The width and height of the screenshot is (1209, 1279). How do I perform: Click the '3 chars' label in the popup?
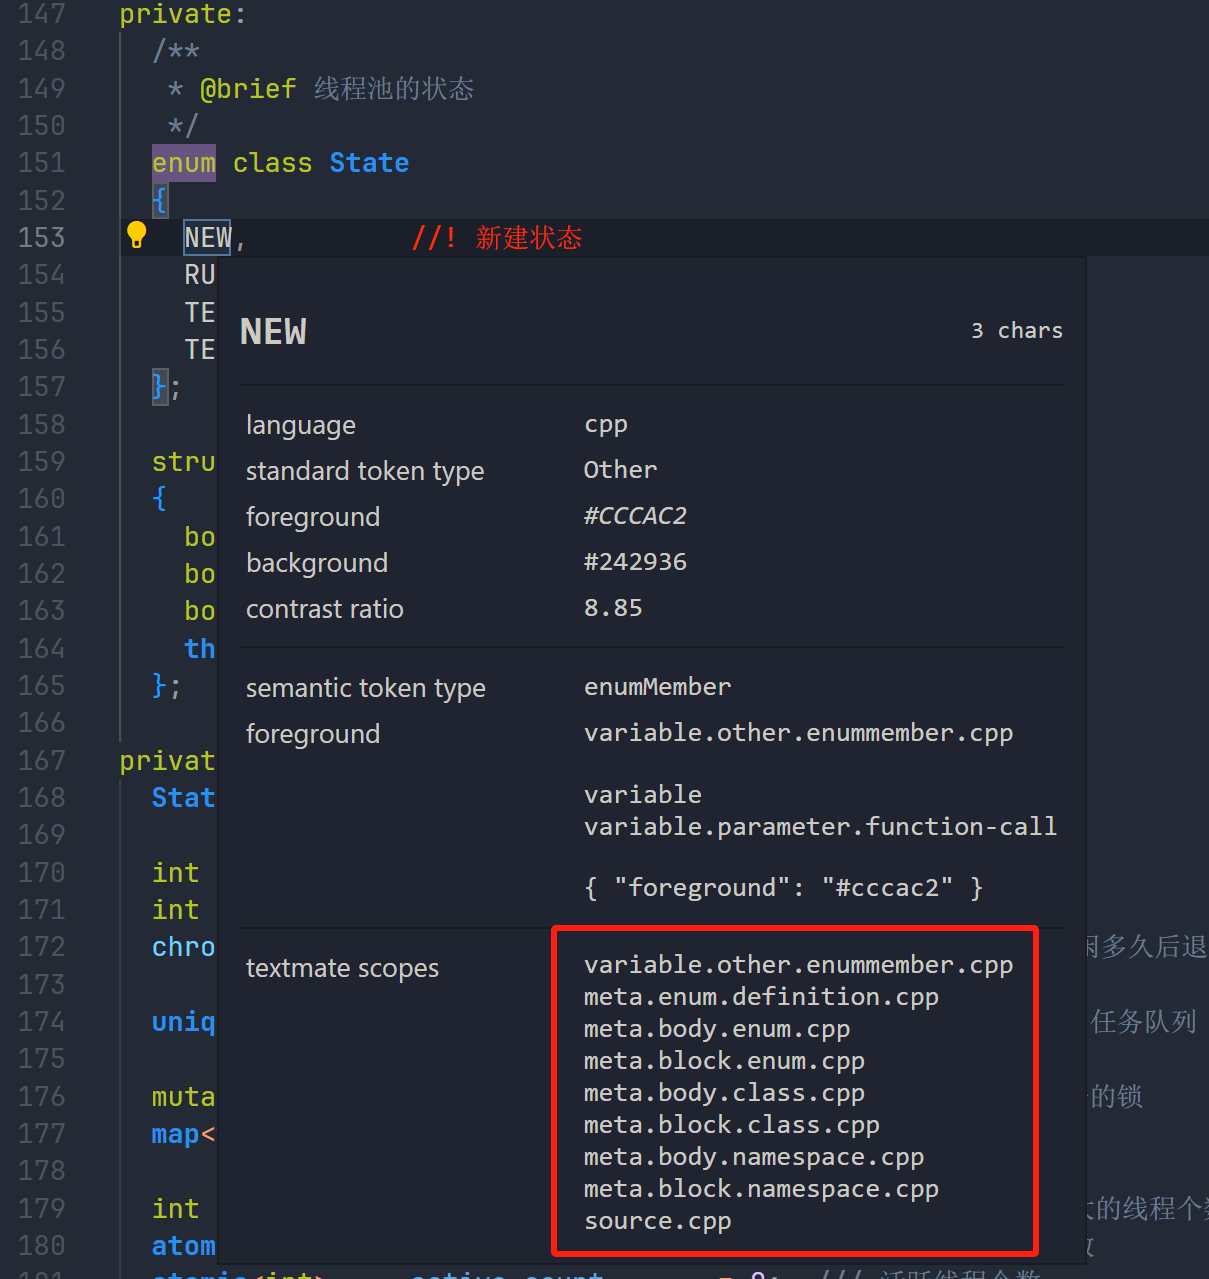coord(1017,331)
